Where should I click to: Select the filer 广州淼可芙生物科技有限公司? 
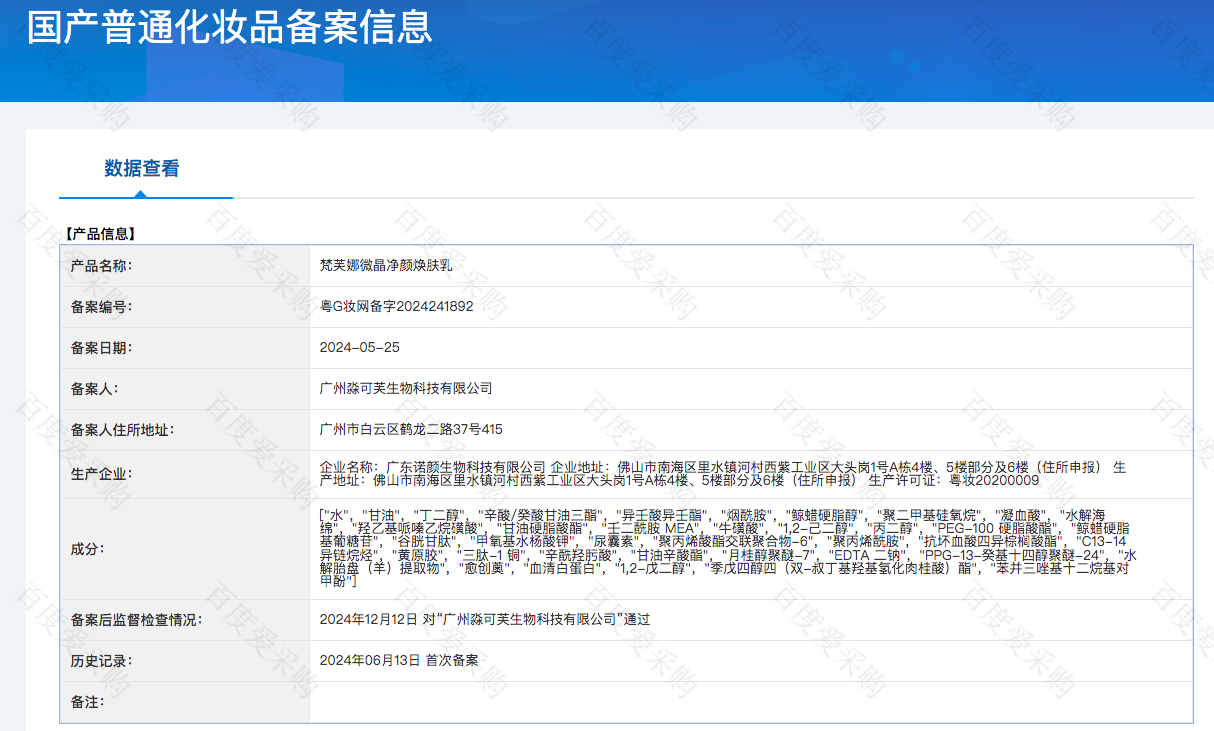tap(406, 389)
